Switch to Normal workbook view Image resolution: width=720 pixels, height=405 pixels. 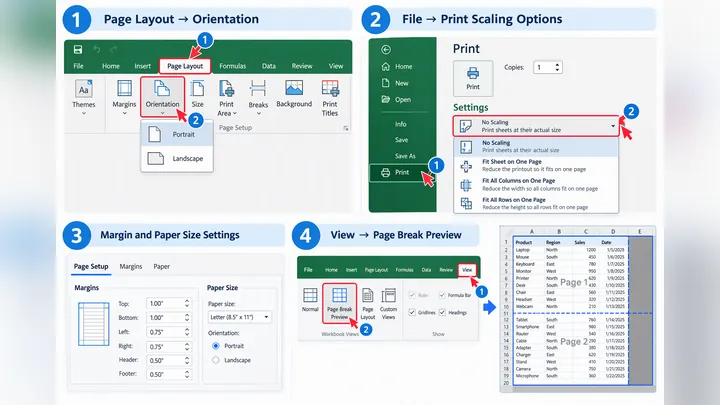click(310, 300)
